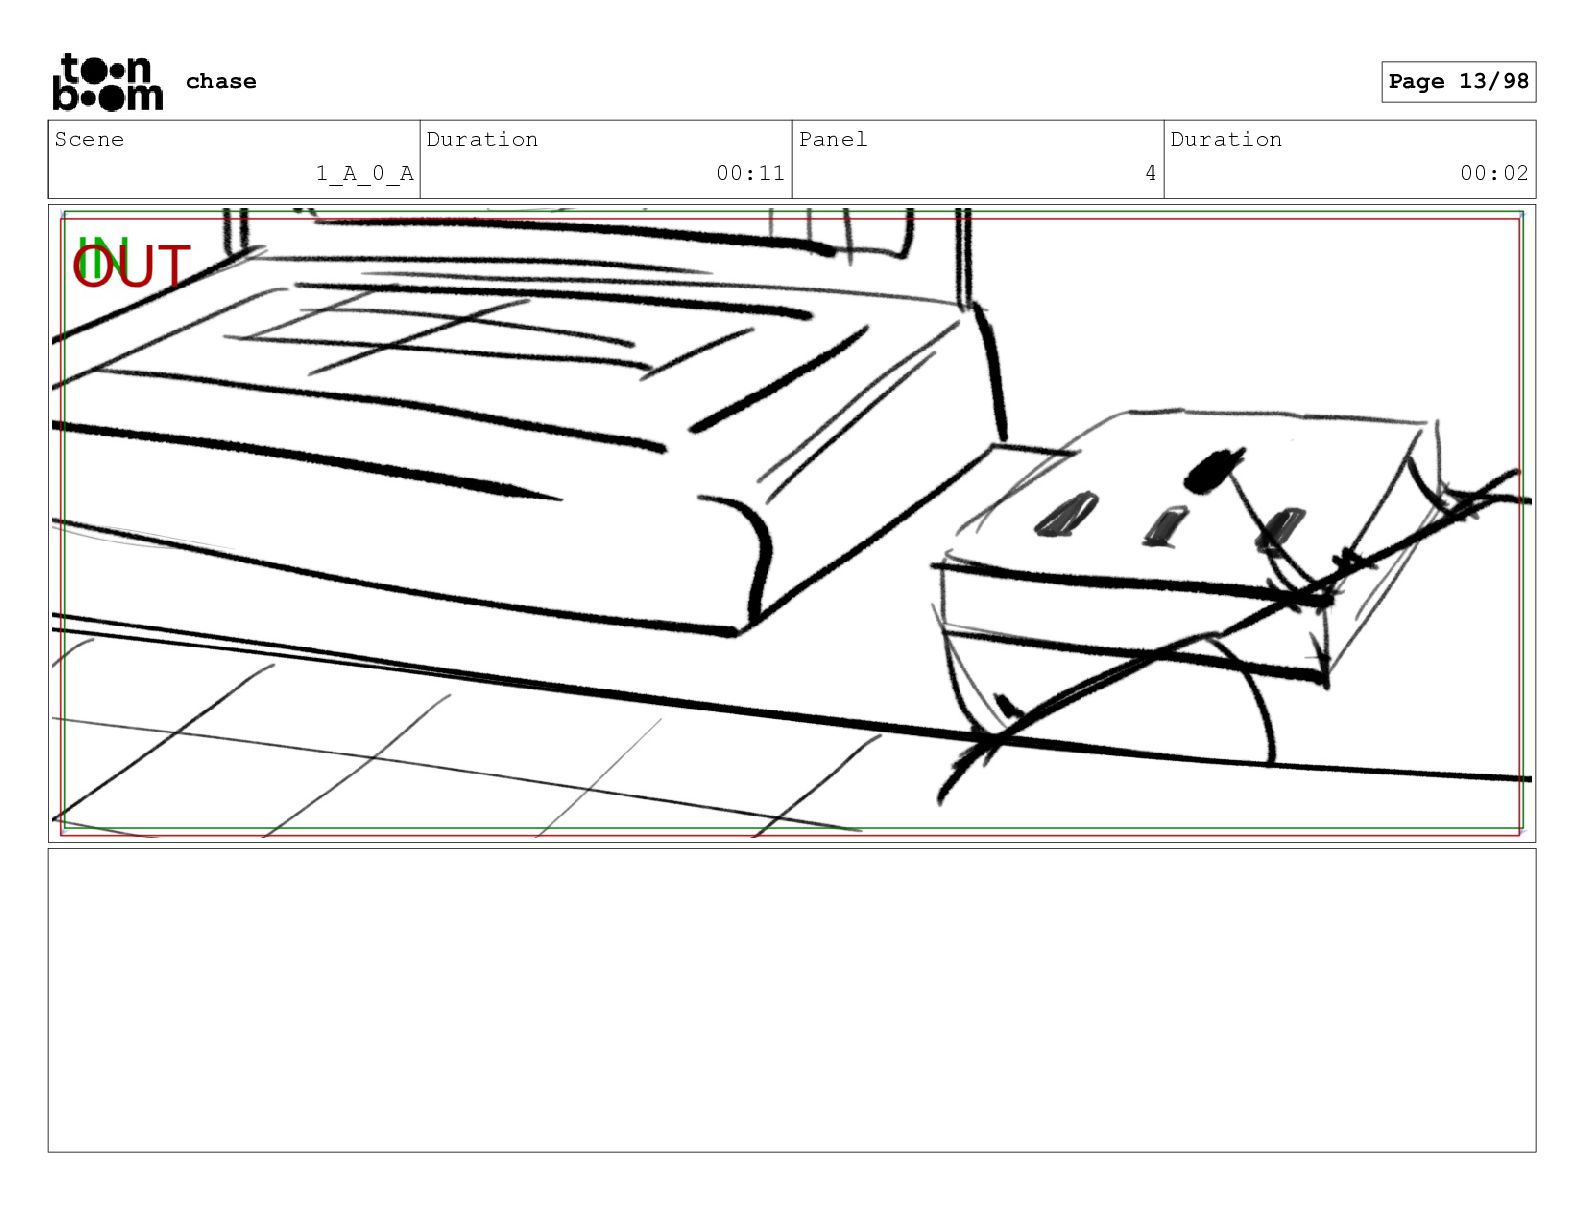Click the Toon Boom logo
Screen dimensions: 1584x1224
(x=108, y=82)
